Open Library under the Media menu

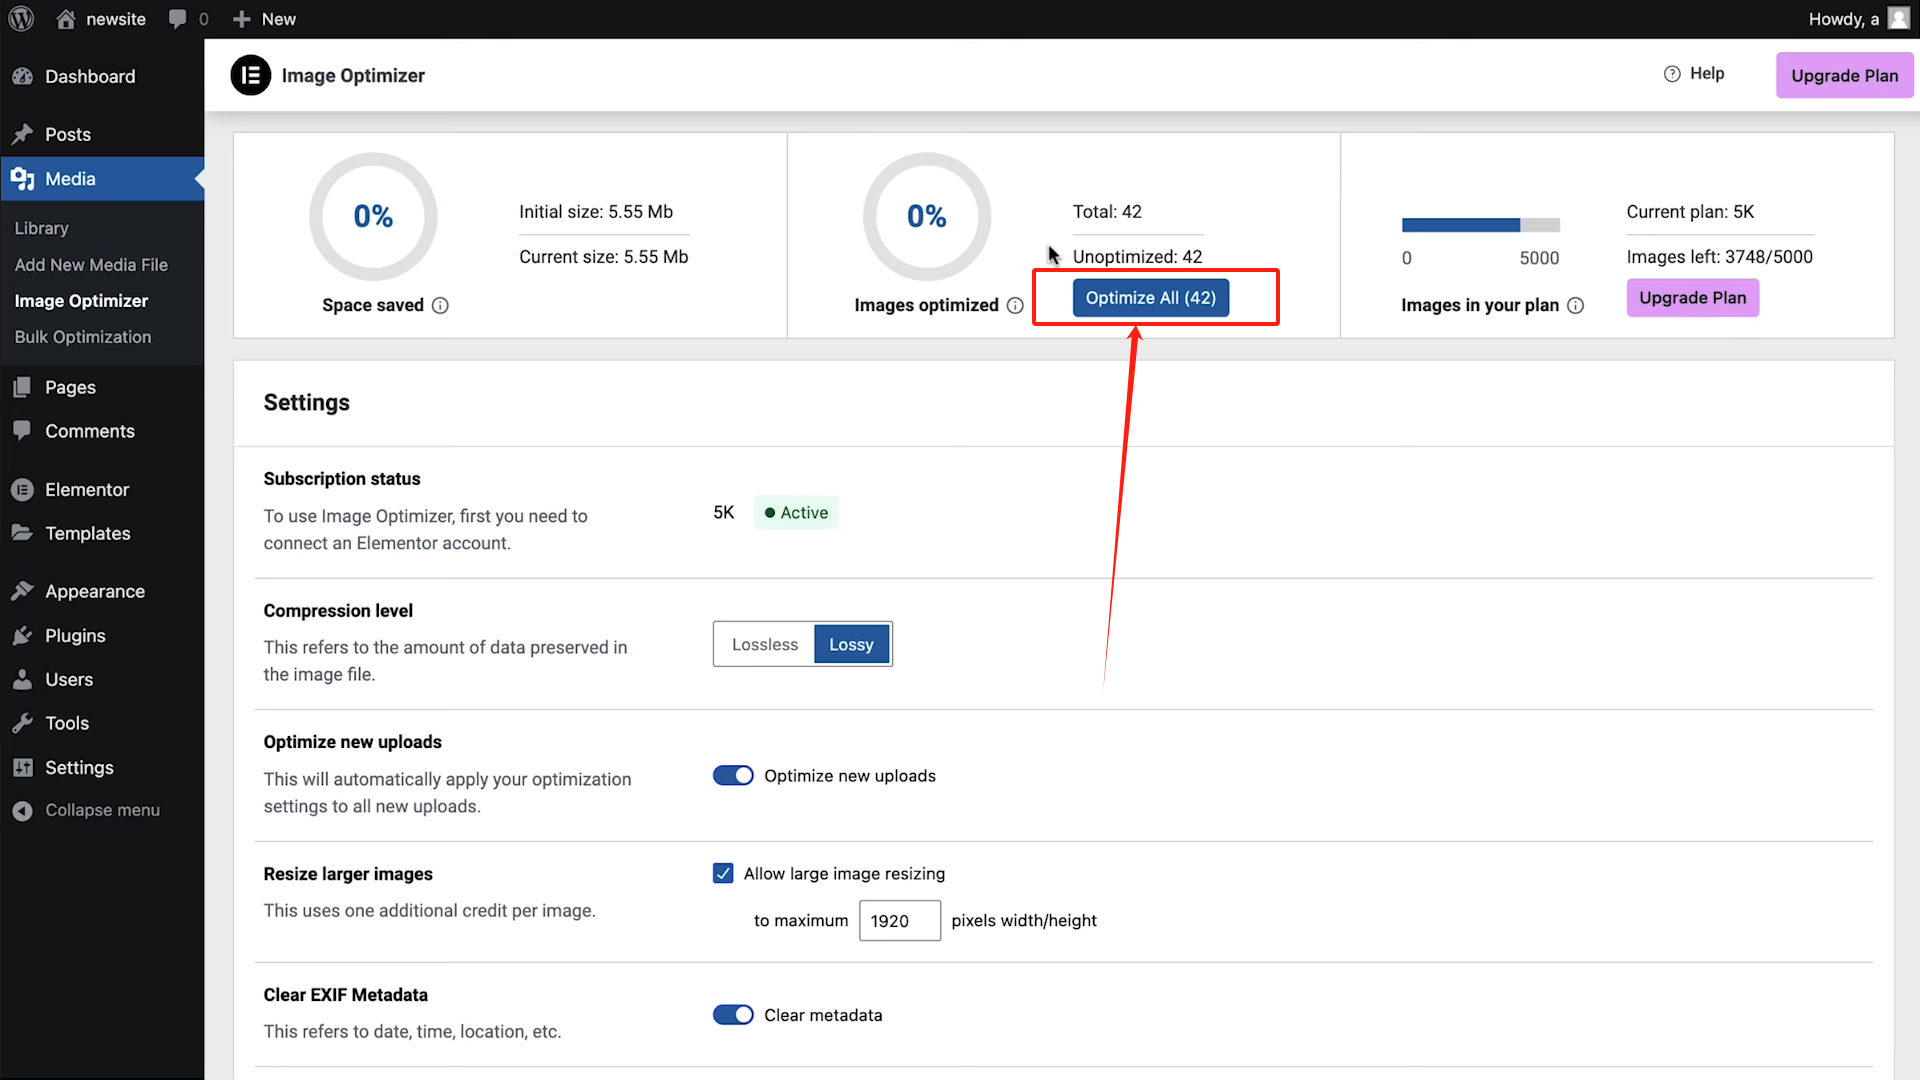[41, 228]
